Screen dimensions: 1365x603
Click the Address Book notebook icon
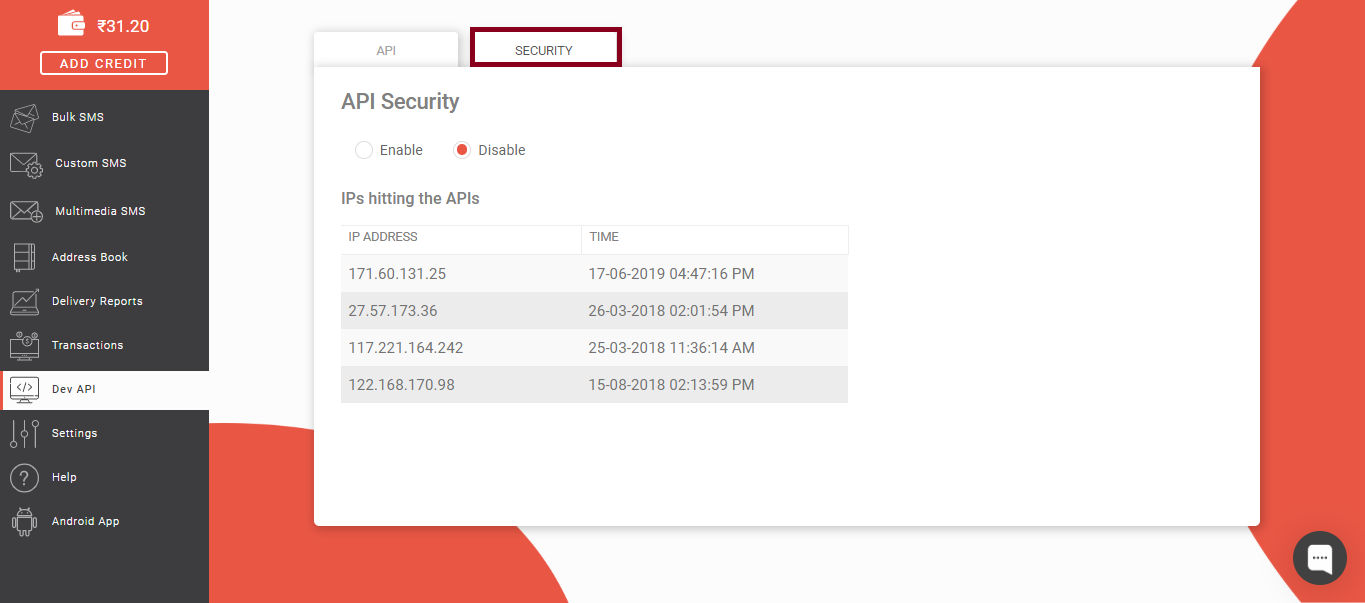(24, 257)
